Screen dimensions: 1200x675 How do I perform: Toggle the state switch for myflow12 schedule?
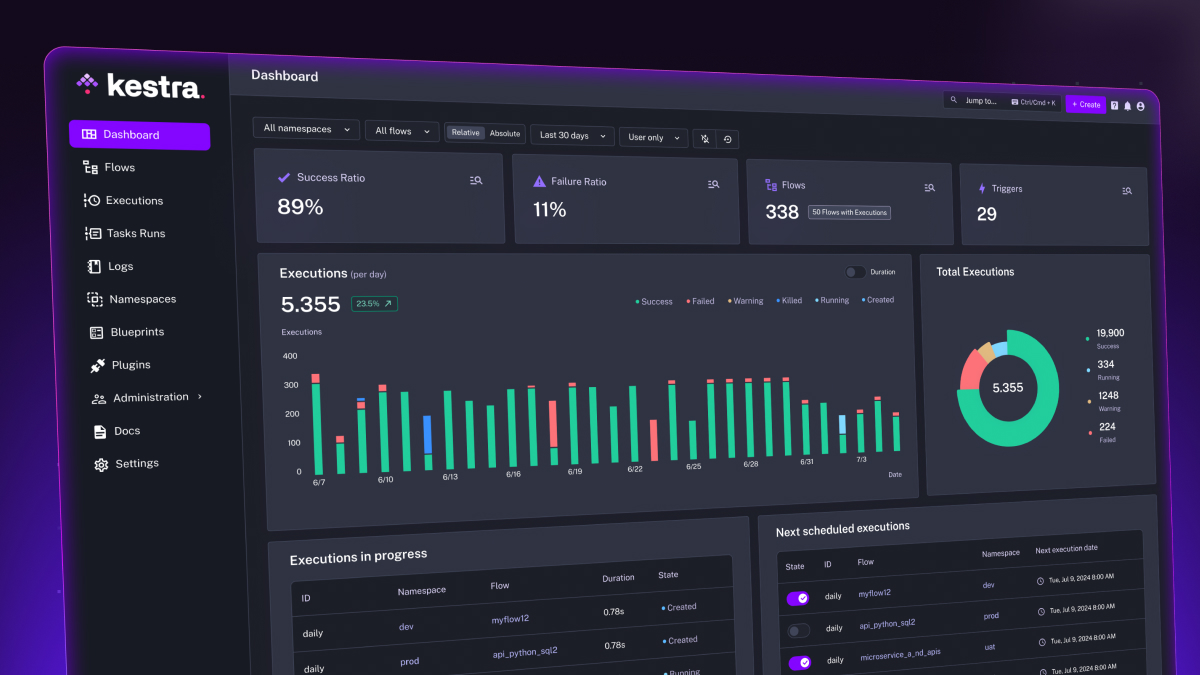798,598
